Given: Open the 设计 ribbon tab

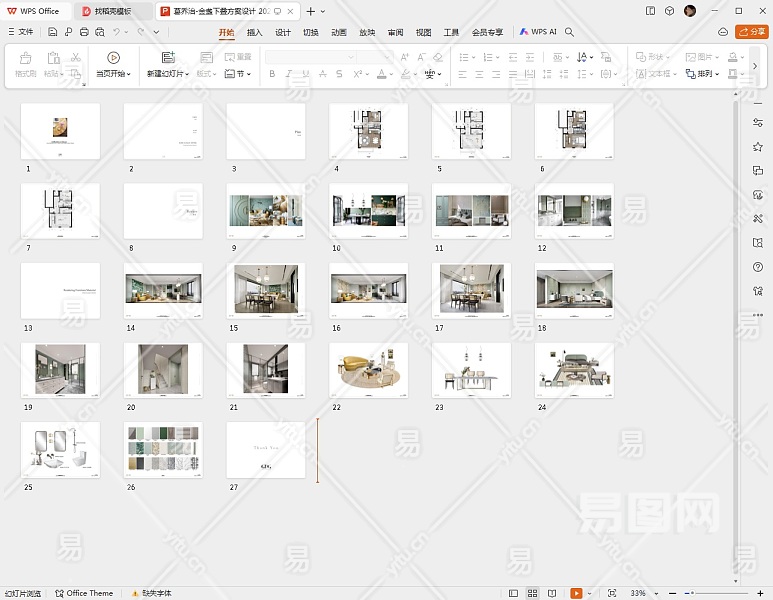Looking at the screenshot, I should tap(283, 32).
